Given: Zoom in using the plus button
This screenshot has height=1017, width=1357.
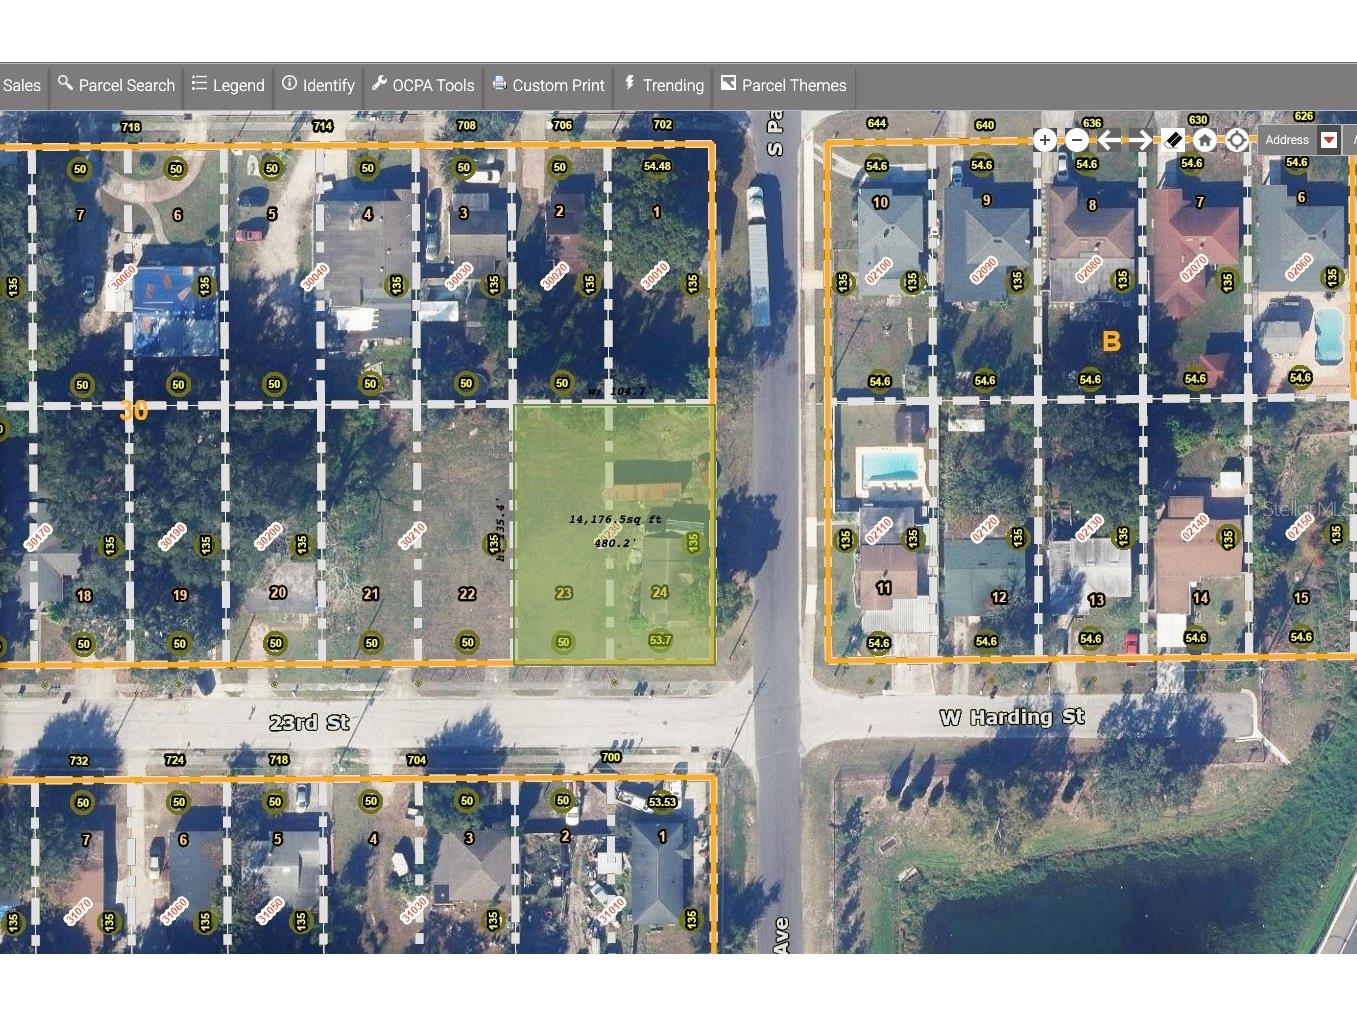Looking at the screenshot, I should coord(1044,140).
